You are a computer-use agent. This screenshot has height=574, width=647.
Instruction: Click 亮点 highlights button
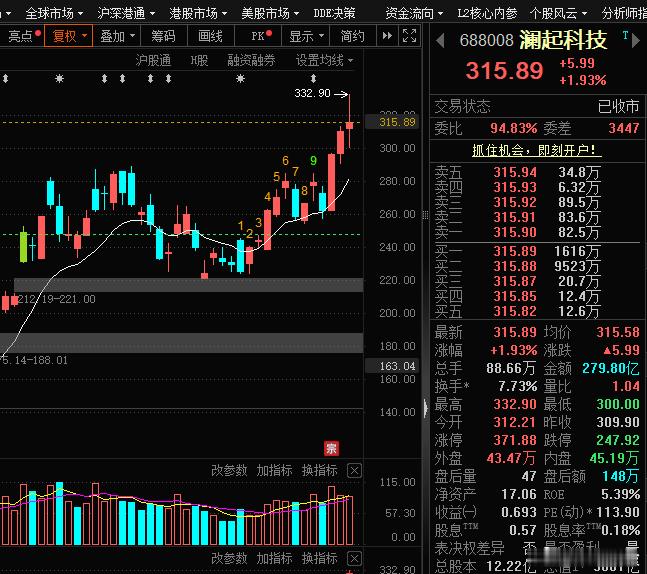coord(23,36)
